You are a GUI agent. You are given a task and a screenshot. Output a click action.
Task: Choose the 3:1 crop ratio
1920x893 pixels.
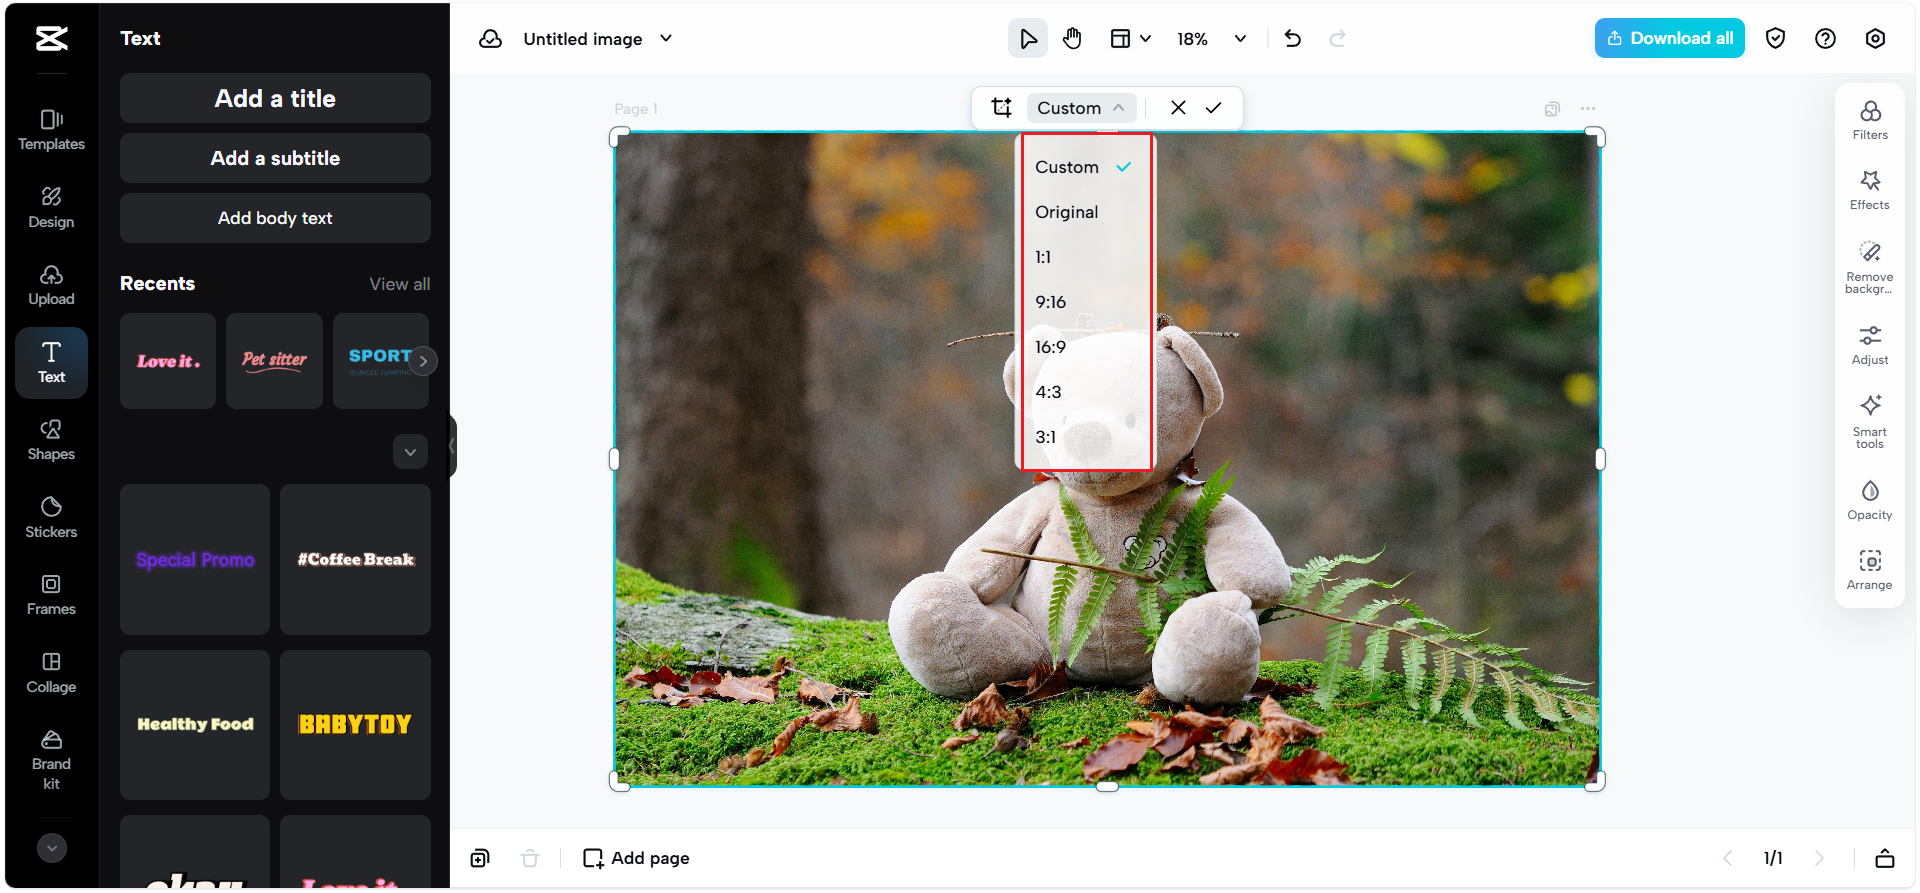click(1085, 437)
